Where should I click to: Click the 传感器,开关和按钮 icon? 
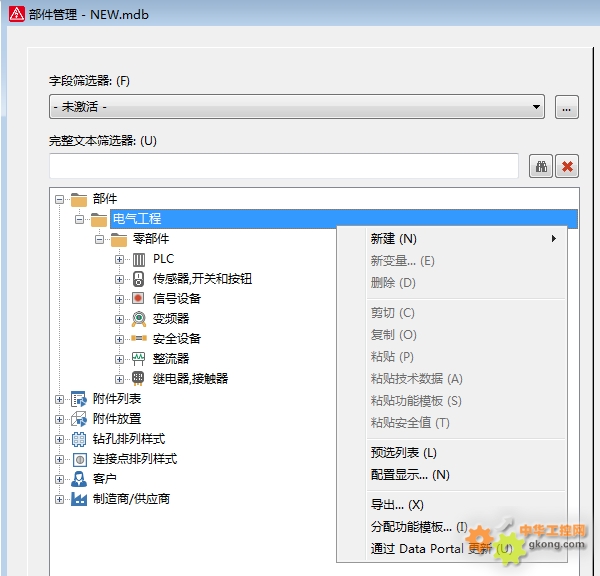click(139, 279)
